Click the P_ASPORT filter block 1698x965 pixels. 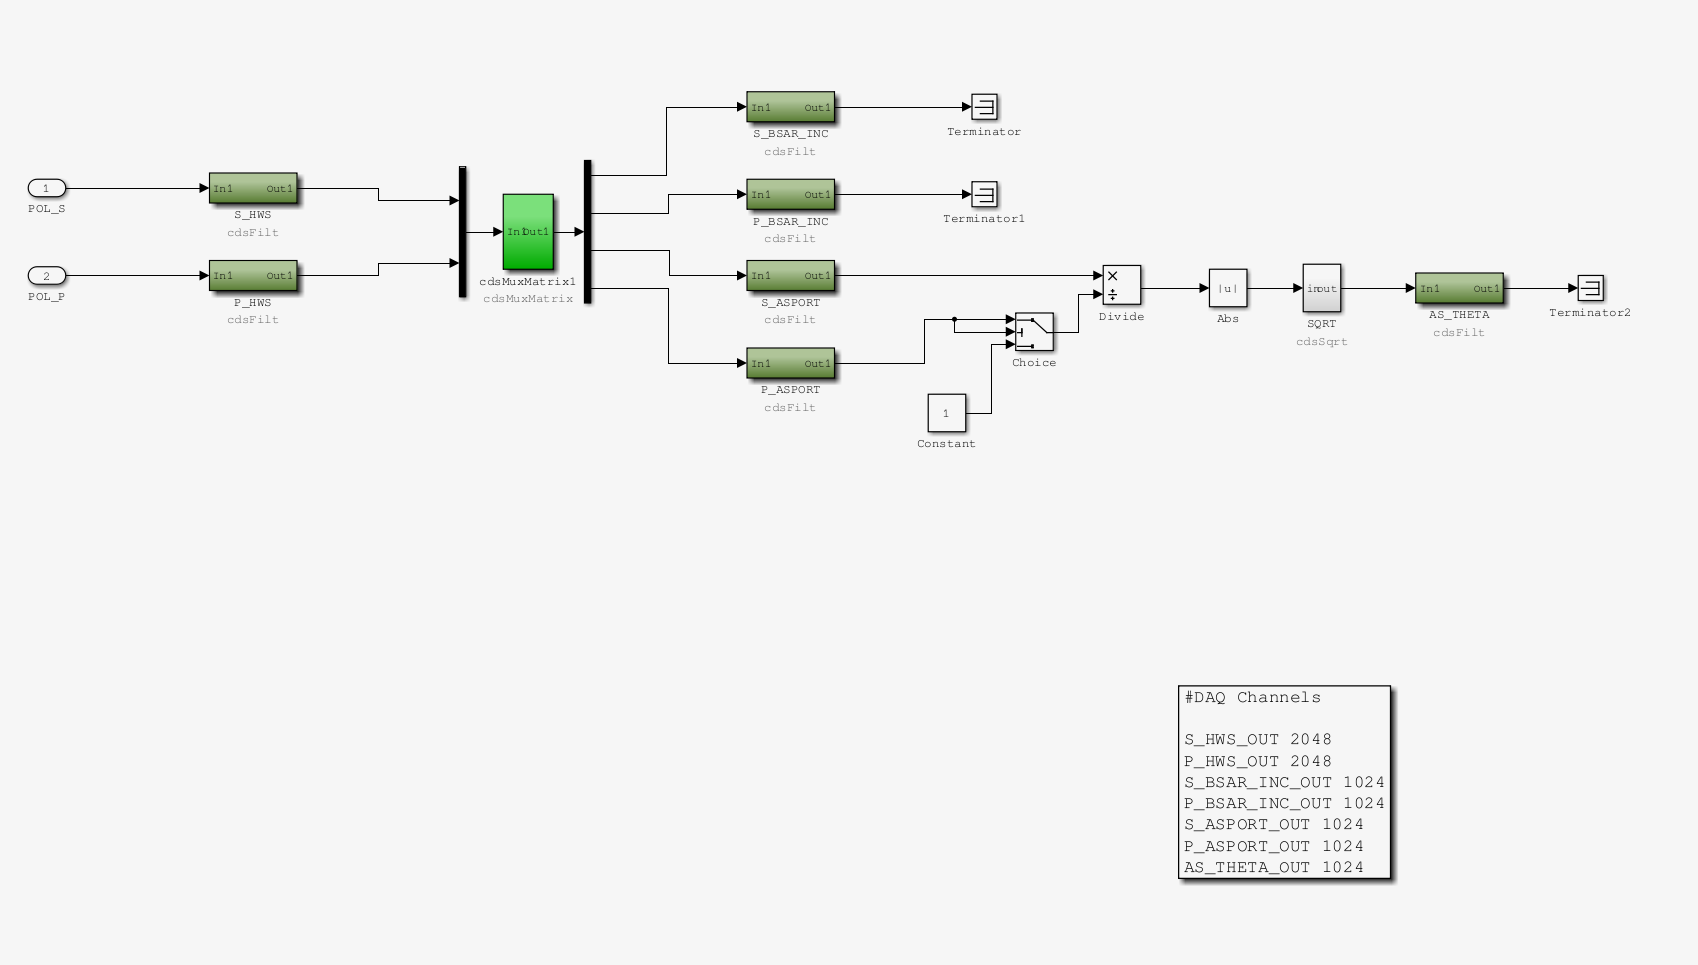click(x=790, y=363)
